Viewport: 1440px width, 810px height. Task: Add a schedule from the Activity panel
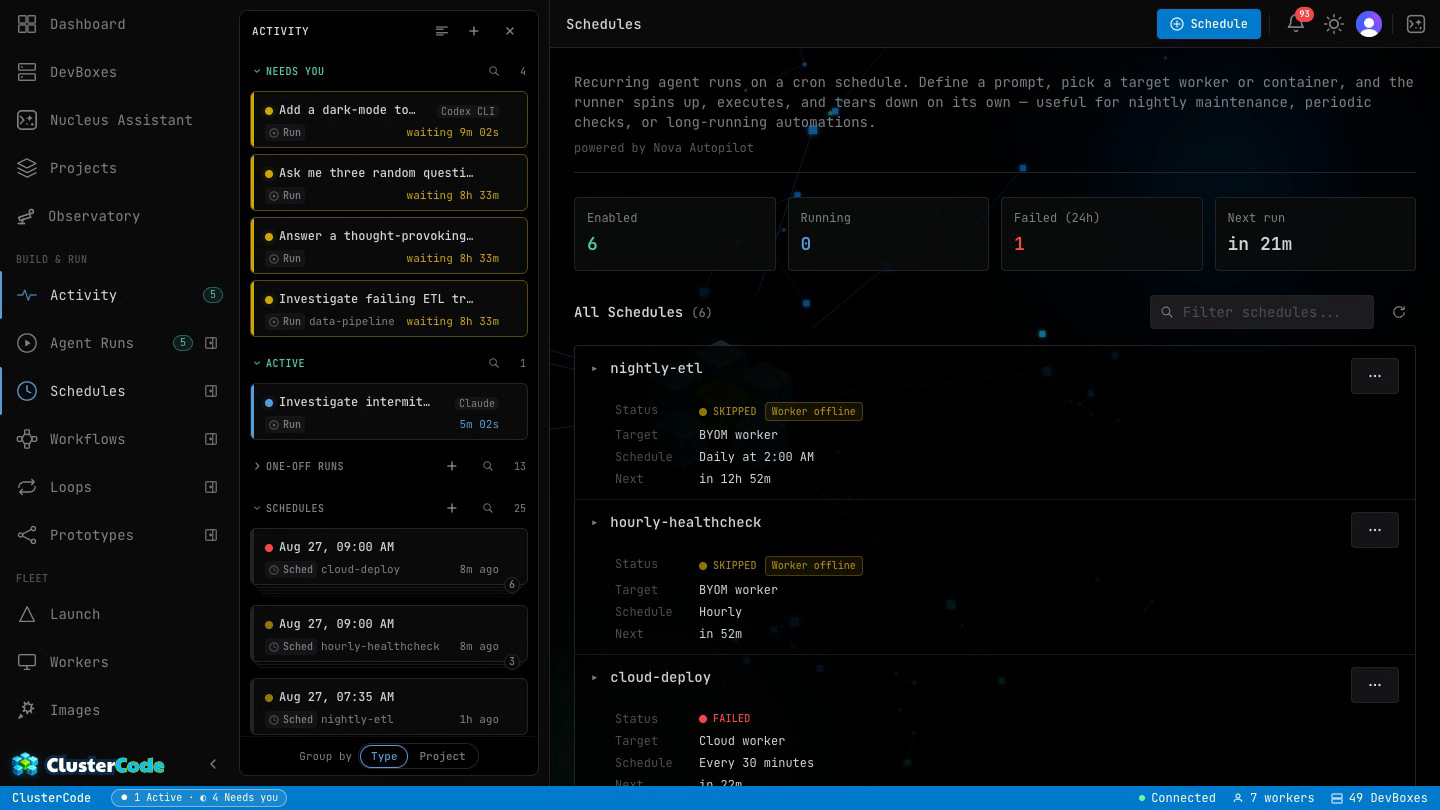click(452, 508)
